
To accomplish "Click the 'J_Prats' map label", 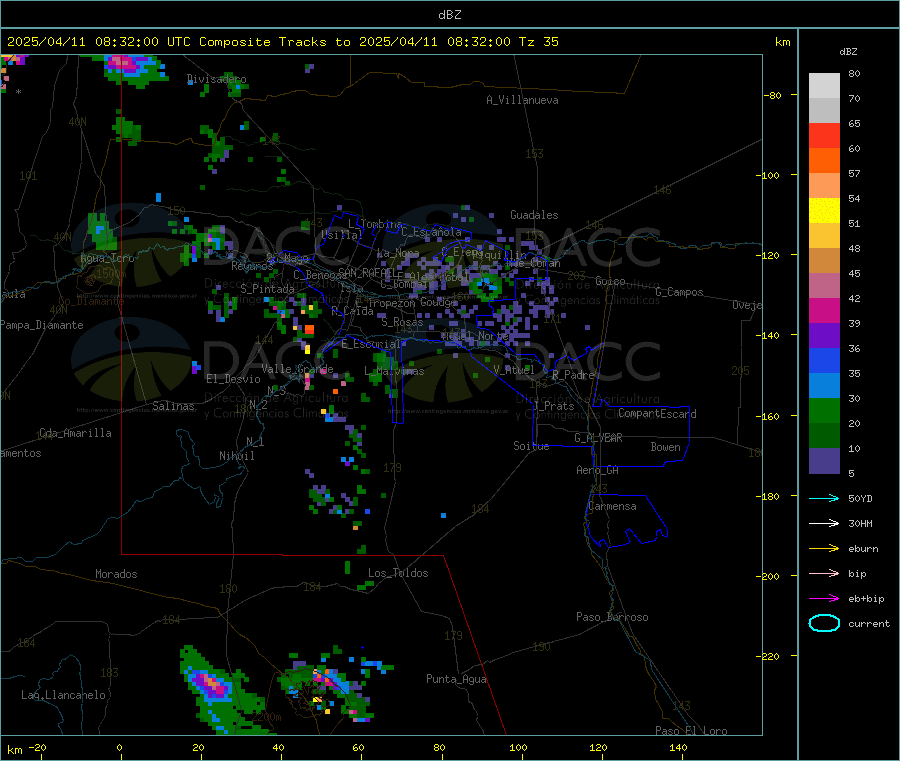I will [553, 406].
